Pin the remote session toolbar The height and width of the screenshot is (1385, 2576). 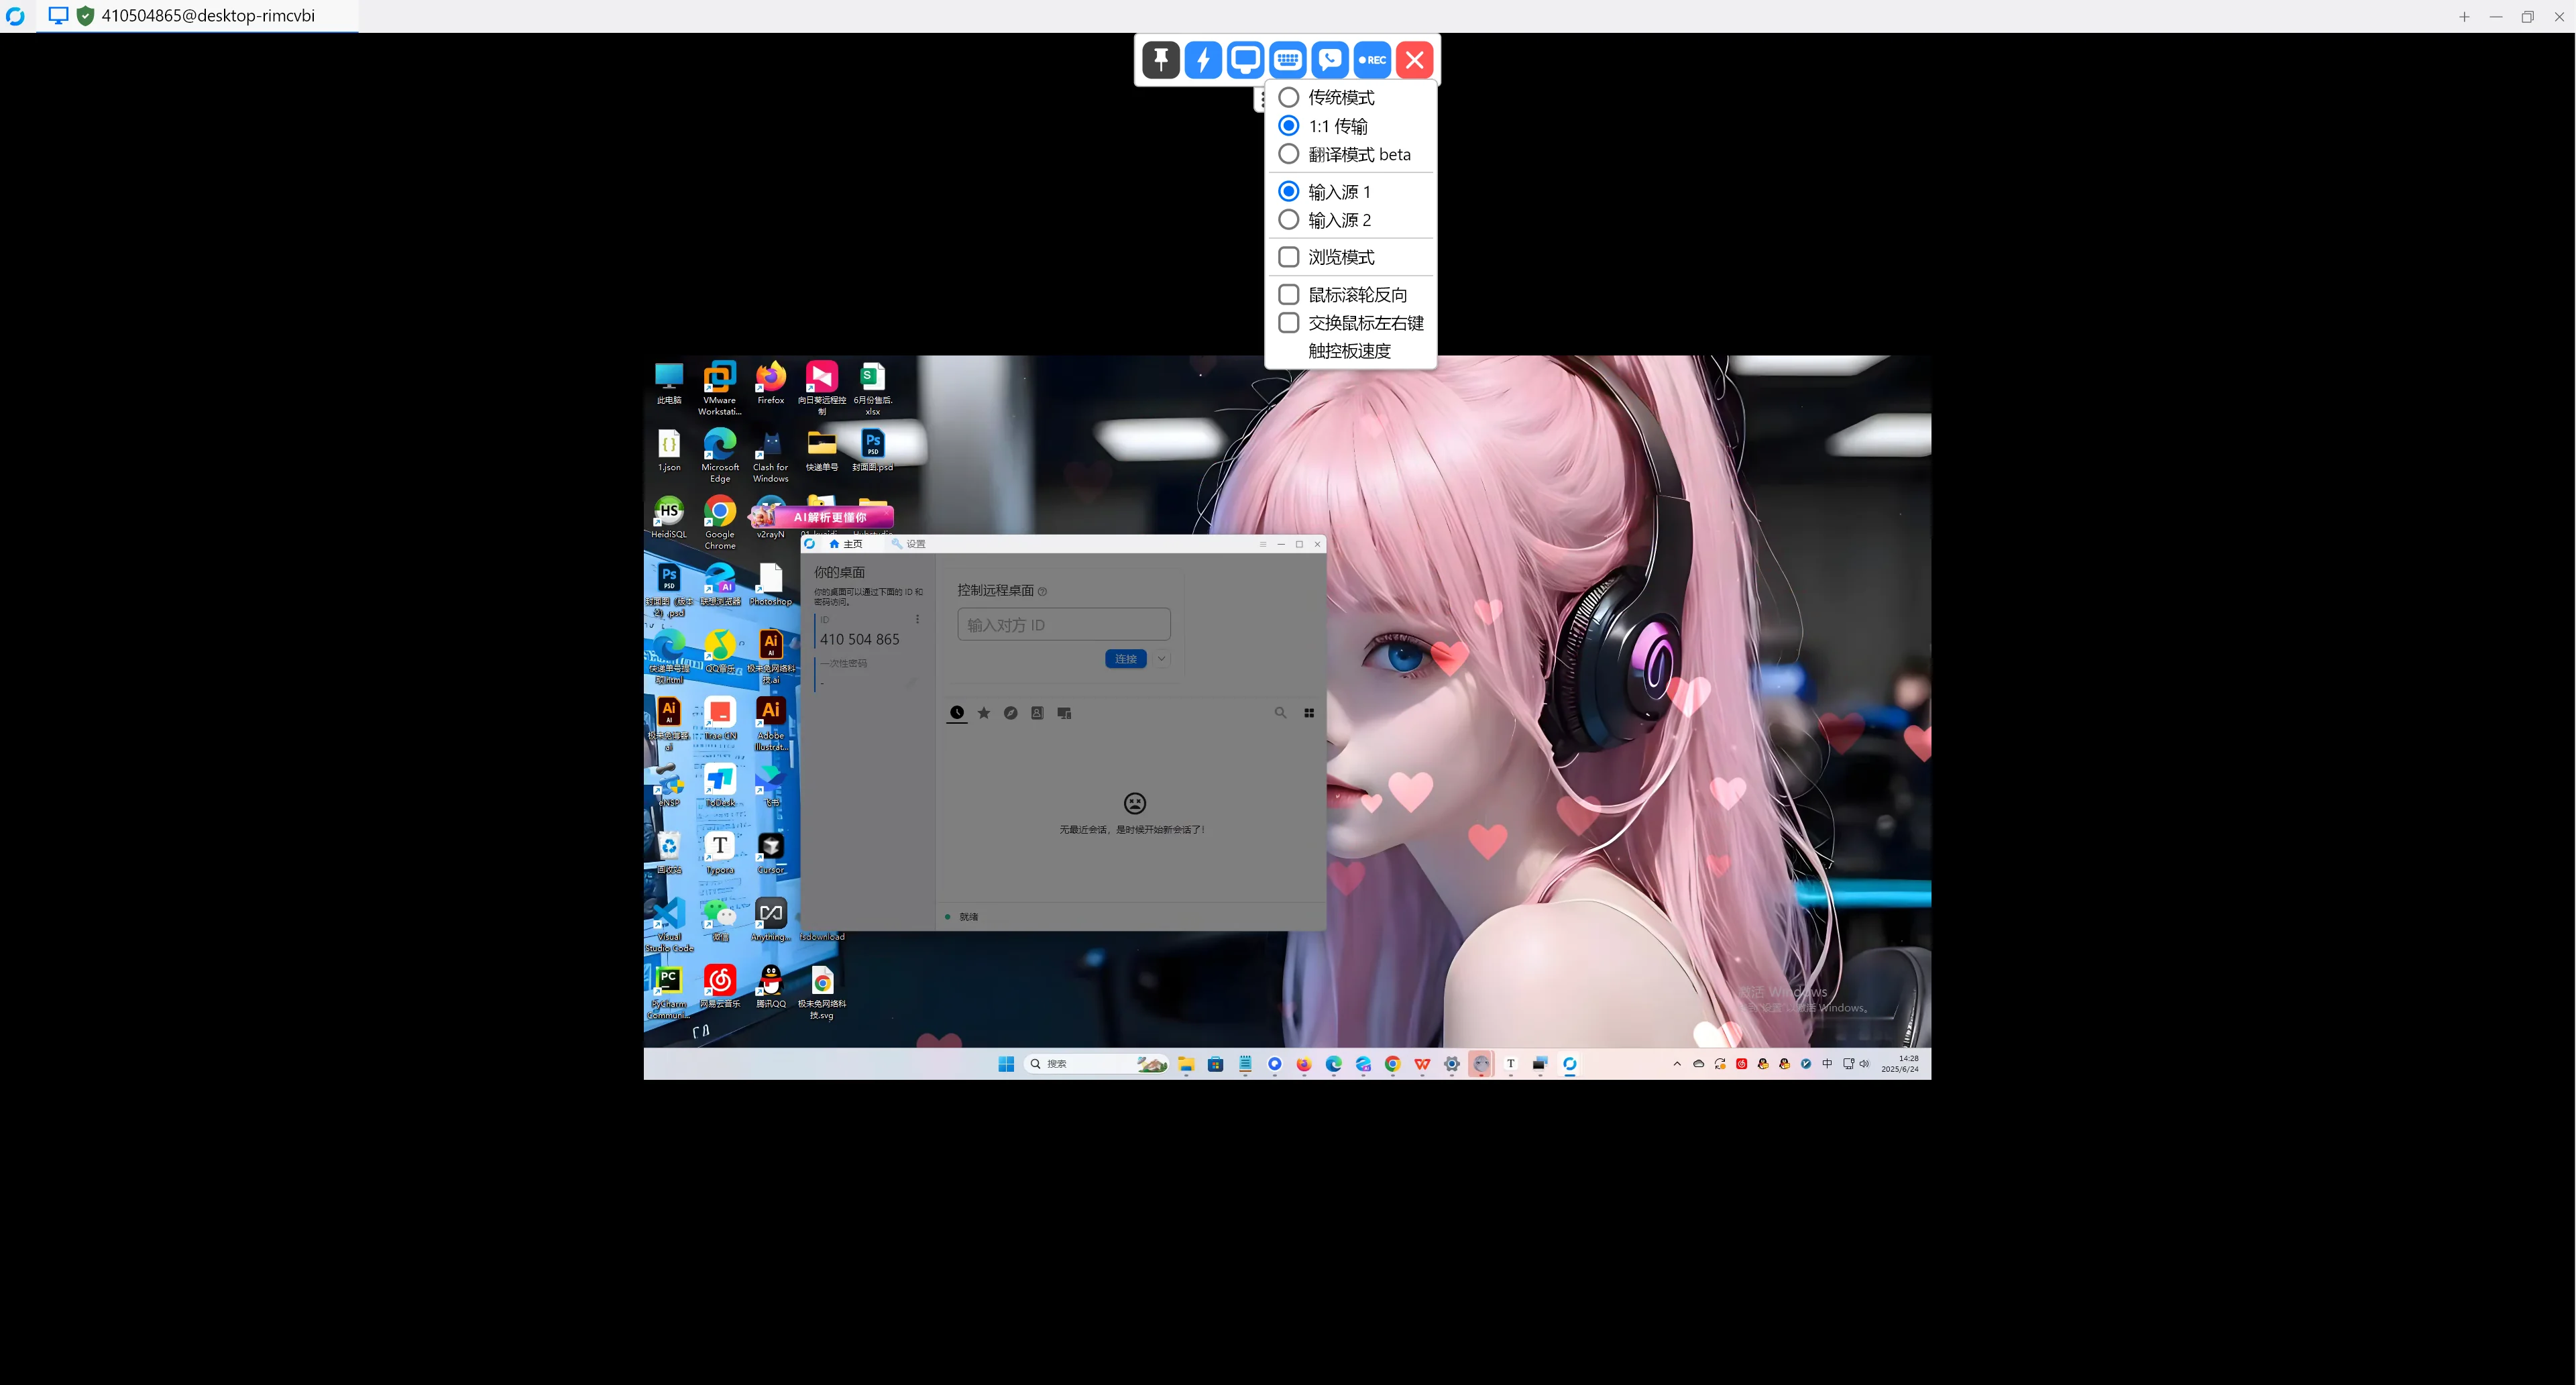pos(1160,60)
